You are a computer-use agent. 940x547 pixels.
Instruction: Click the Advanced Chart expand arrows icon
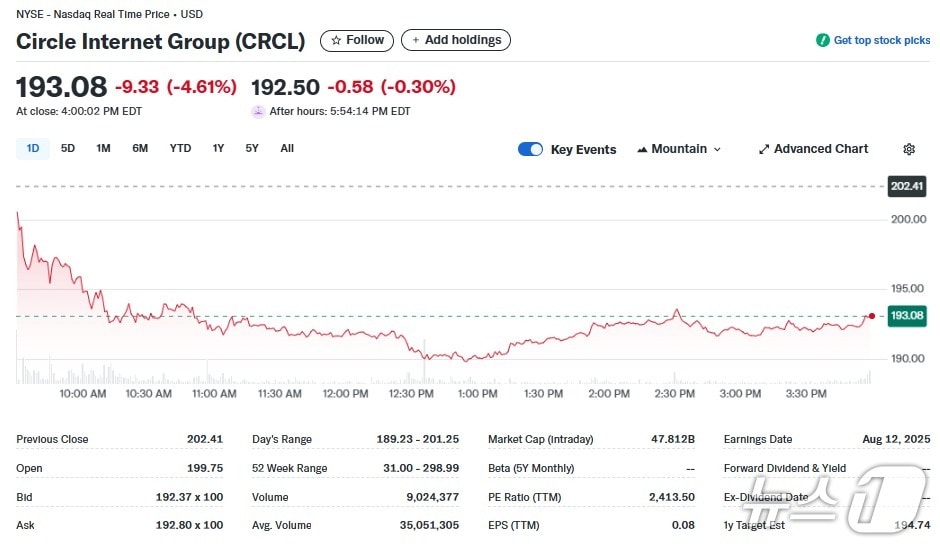click(x=764, y=149)
